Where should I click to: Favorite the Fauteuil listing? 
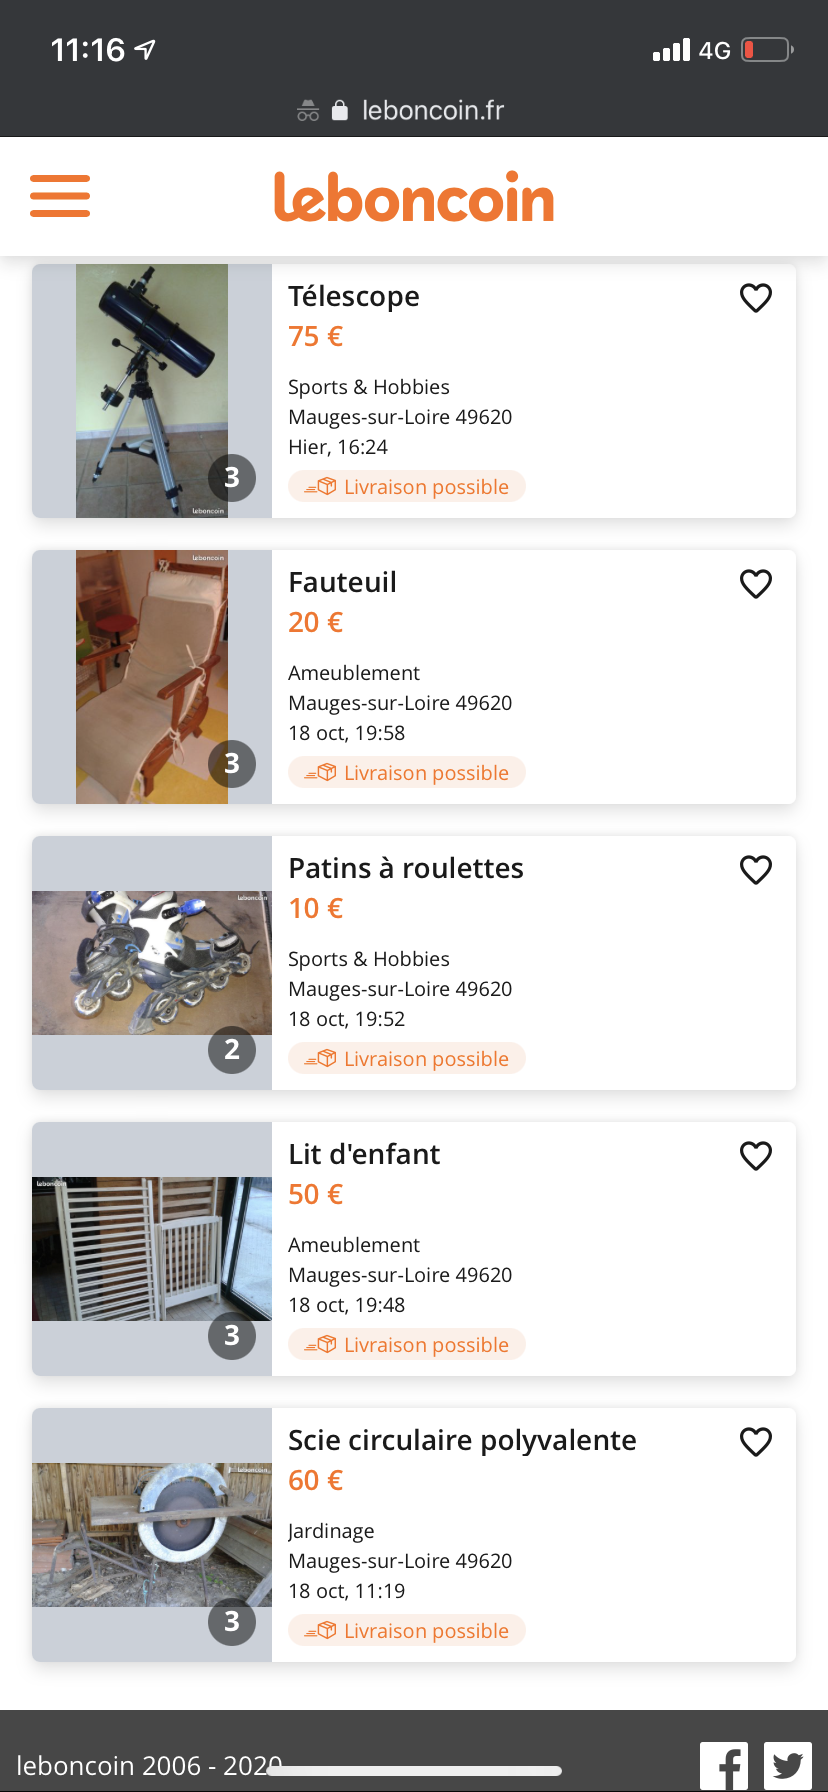(756, 584)
